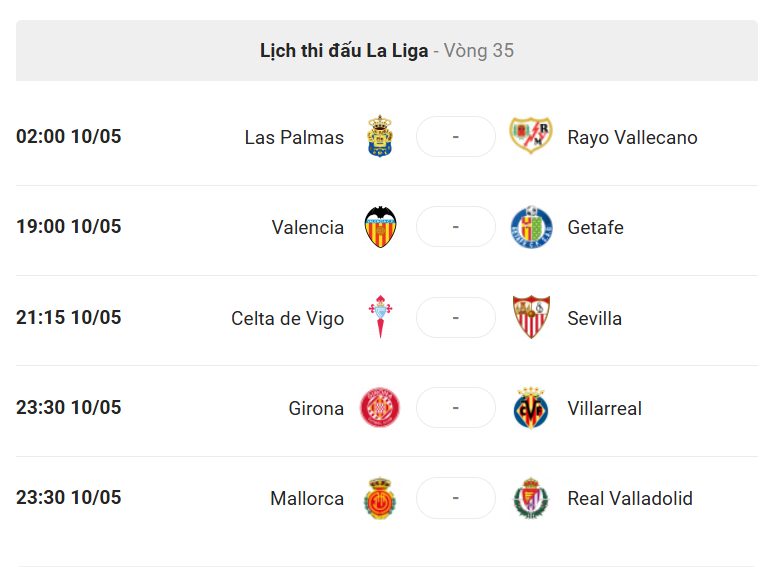Open the Valencia vs Getafe score box
The image size is (762, 567).
point(456,226)
